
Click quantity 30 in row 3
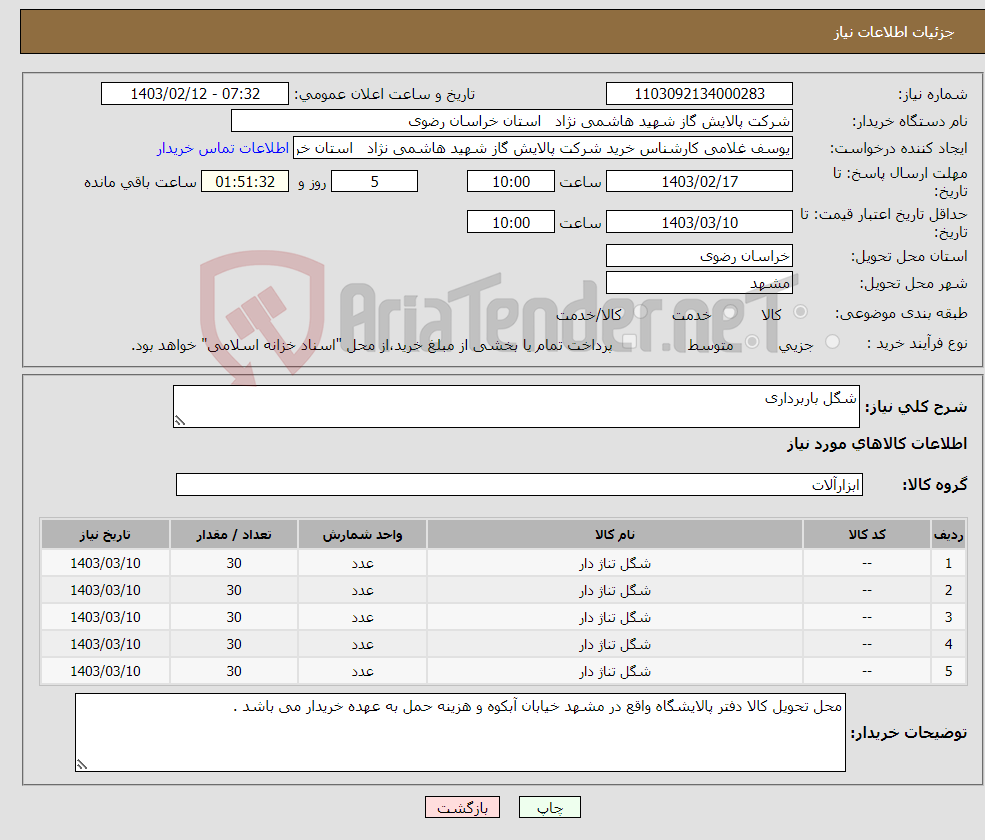(x=234, y=618)
